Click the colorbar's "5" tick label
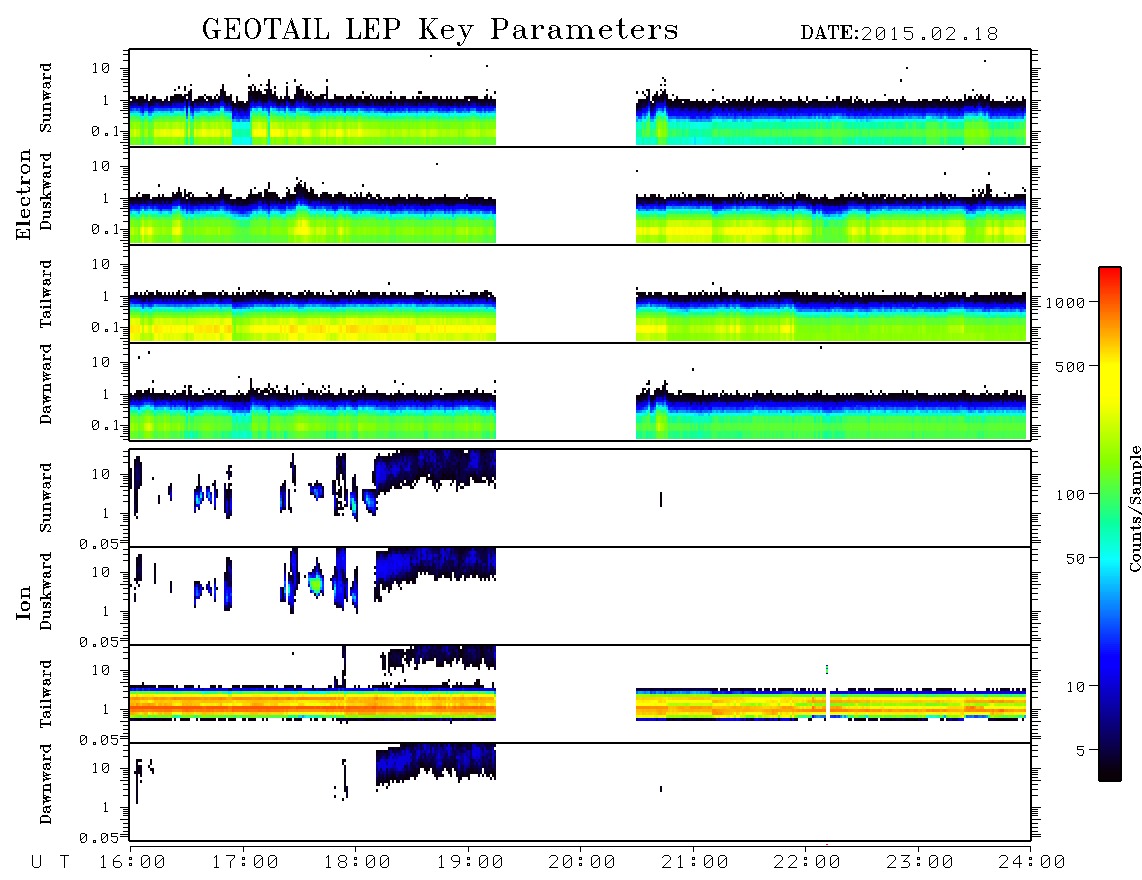 coord(1080,750)
